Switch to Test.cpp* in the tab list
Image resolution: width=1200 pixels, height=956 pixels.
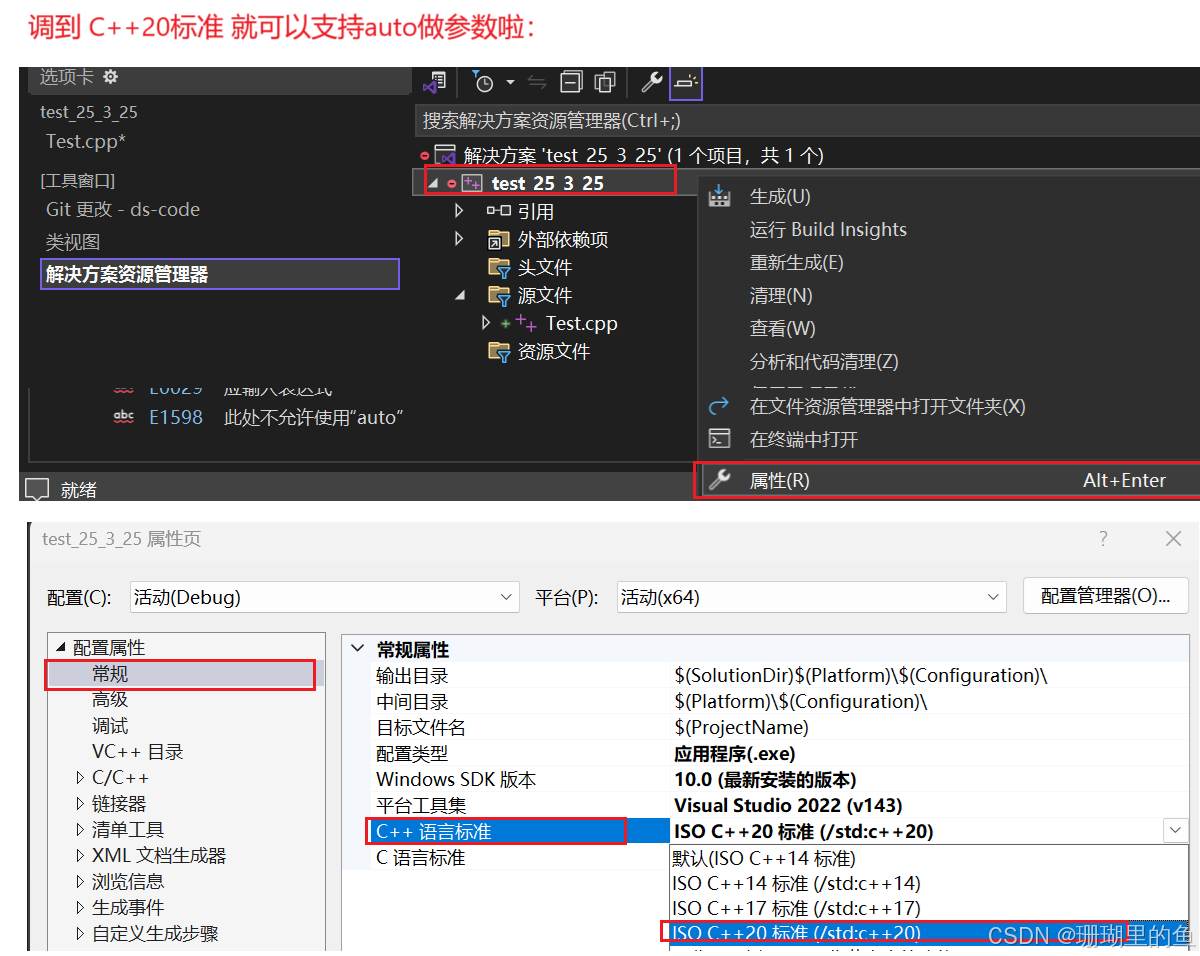(86, 141)
